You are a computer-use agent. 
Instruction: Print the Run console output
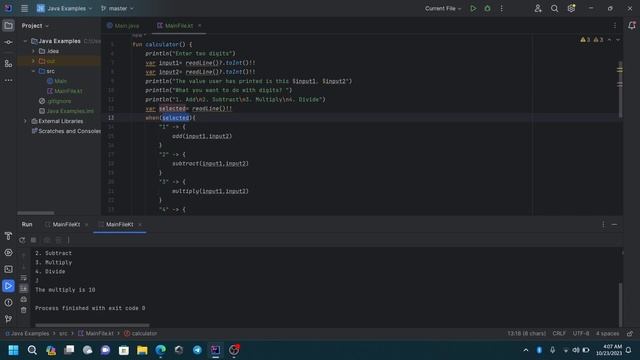(24, 300)
